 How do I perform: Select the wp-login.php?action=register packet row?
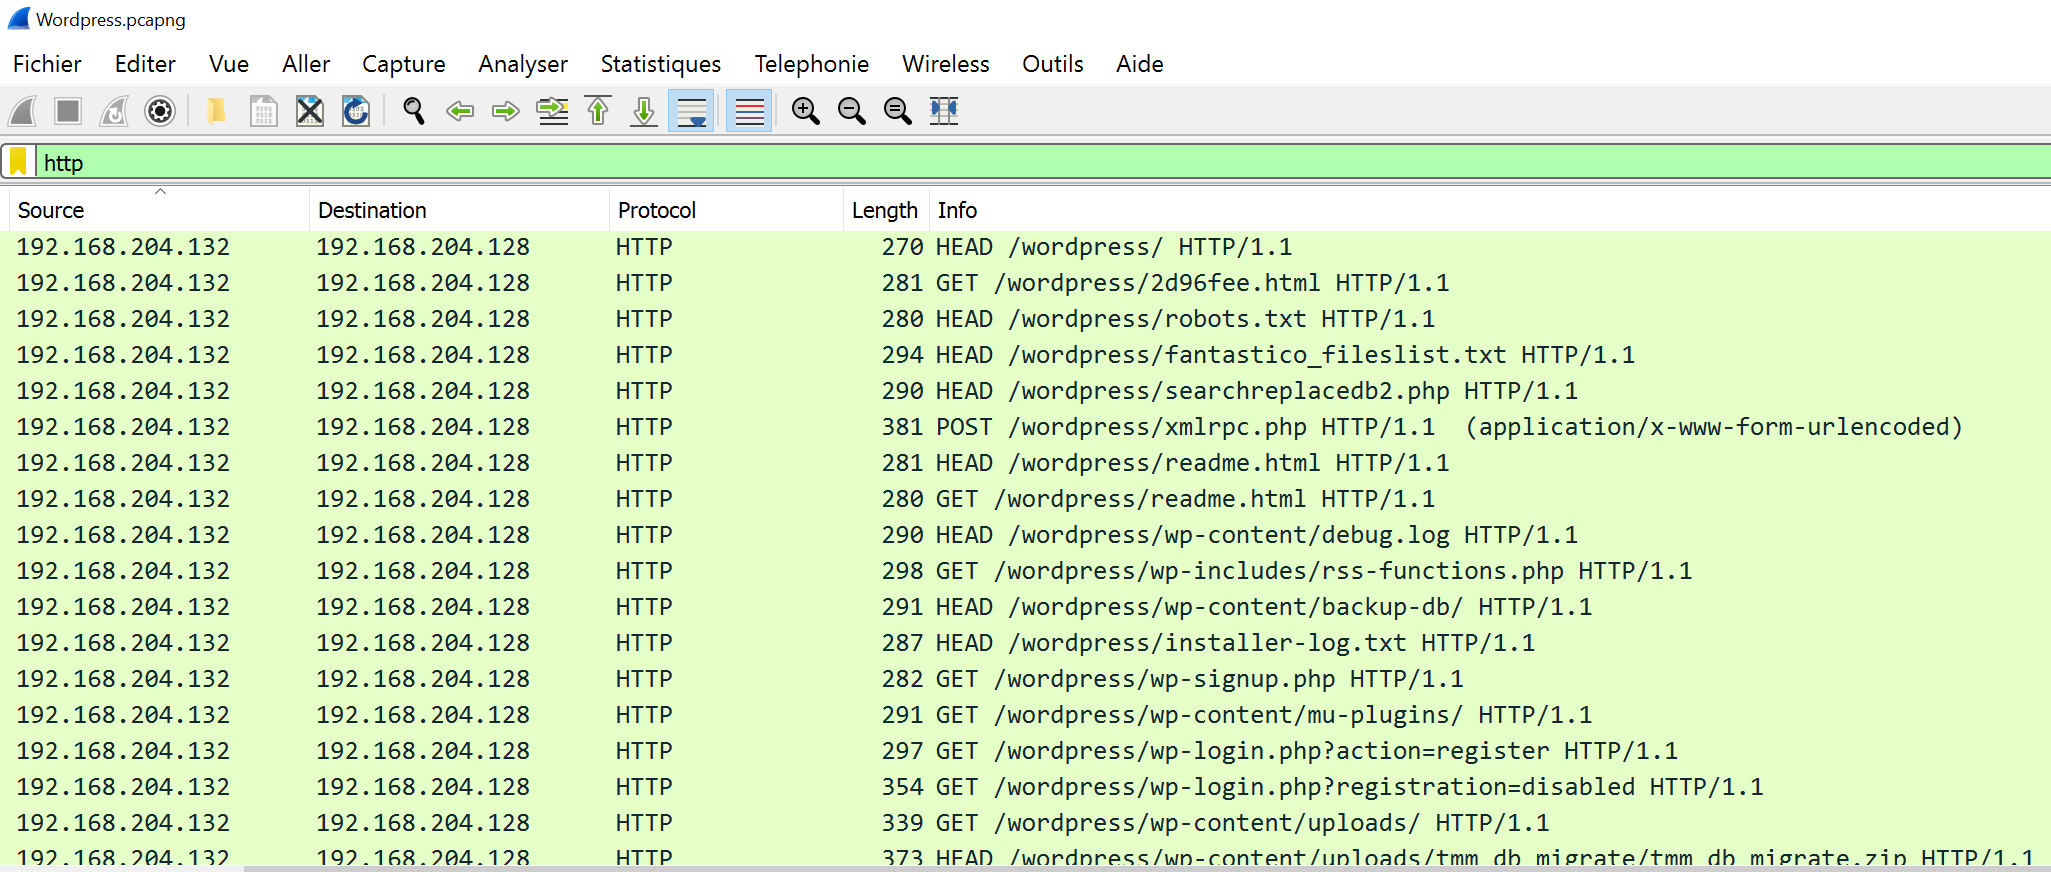pos(1025,751)
